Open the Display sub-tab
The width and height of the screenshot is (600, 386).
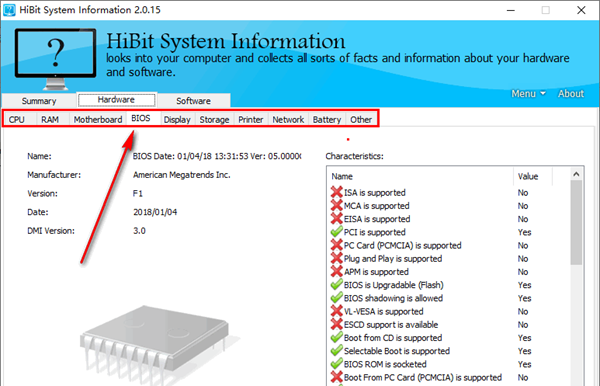coord(177,119)
